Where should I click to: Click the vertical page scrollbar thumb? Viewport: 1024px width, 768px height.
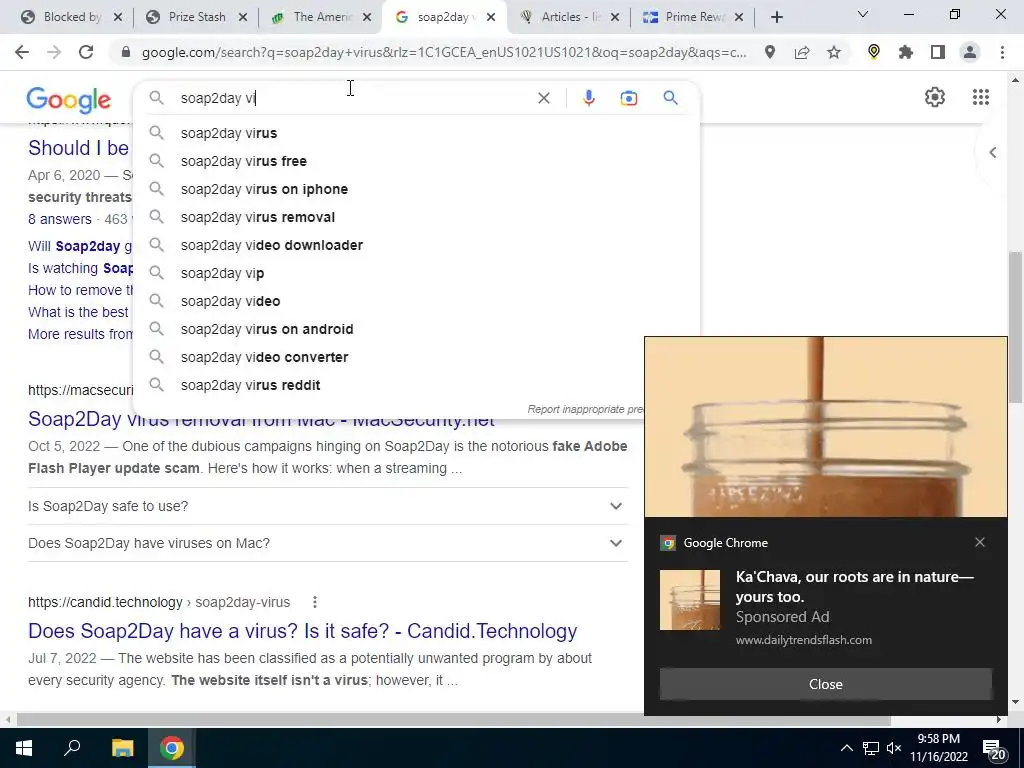click(x=1015, y=327)
